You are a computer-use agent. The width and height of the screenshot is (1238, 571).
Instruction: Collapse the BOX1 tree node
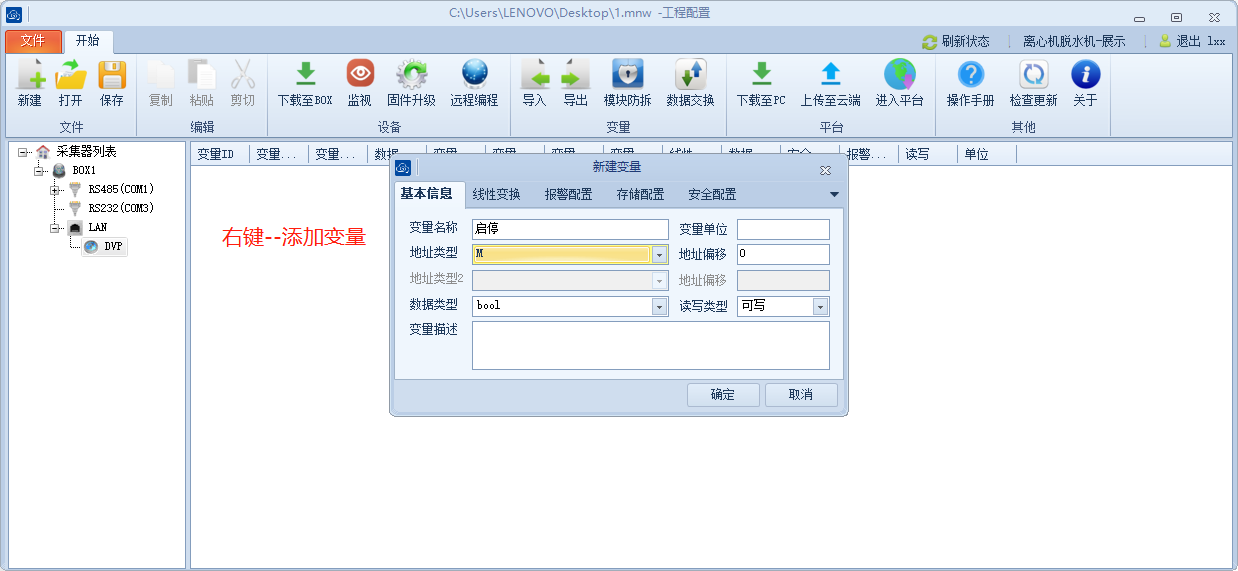click(x=39, y=171)
